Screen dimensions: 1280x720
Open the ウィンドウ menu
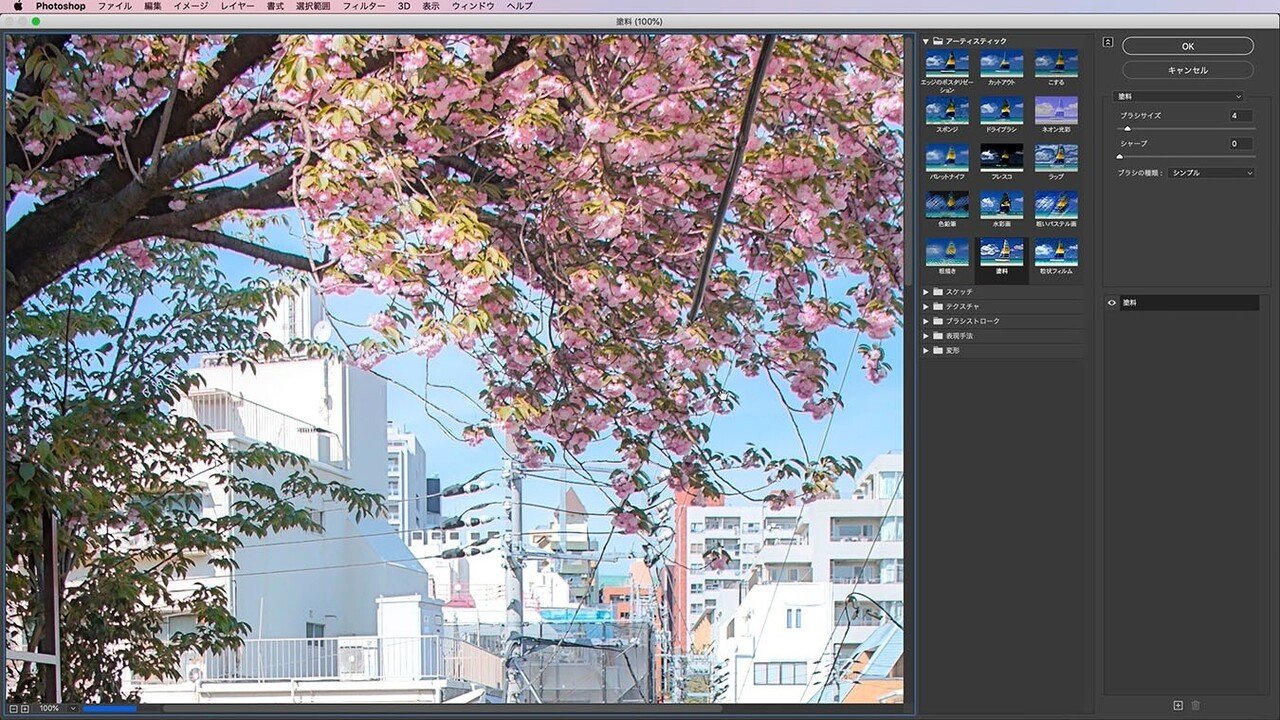tap(473, 6)
